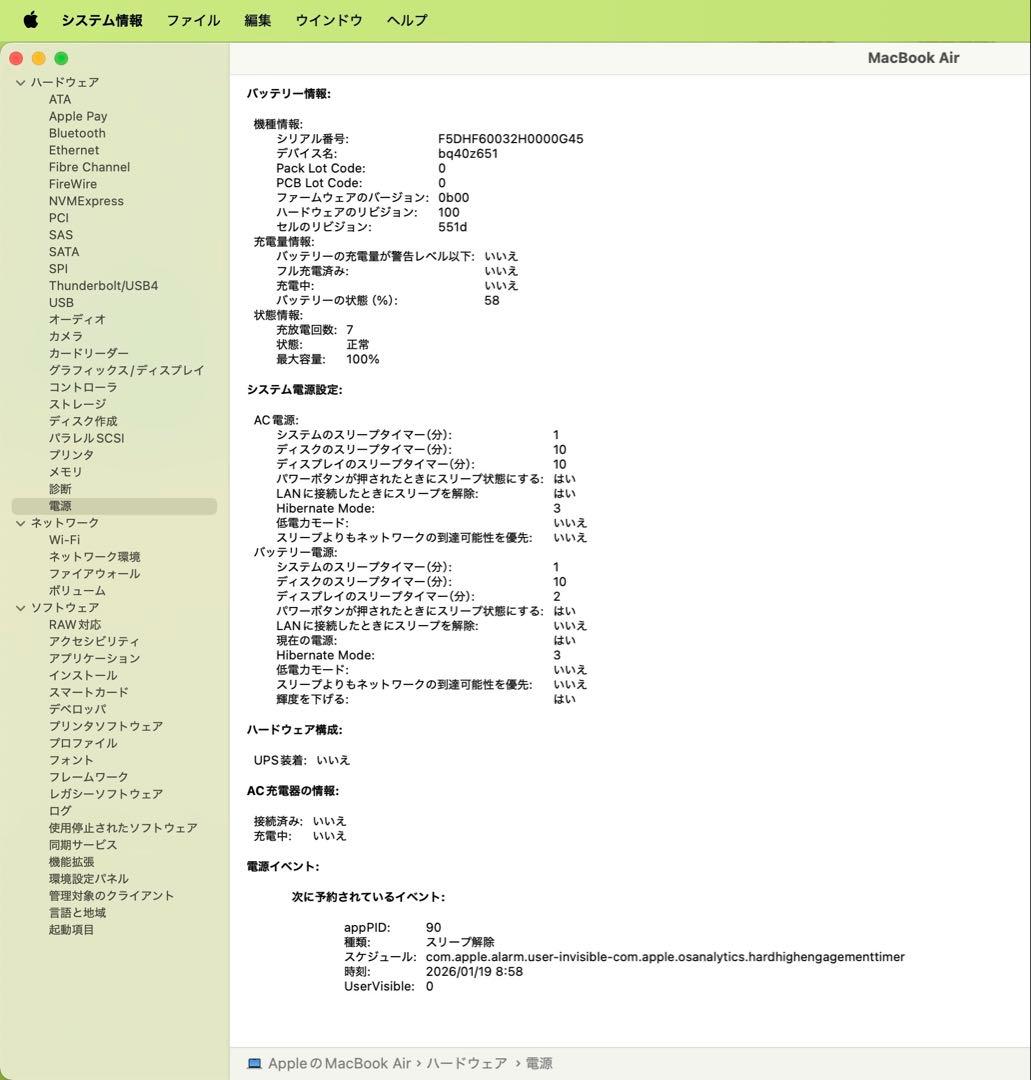Screen dimensions: 1031x1080
Task: Open the 編集 menu
Action: (x=257, y=20)
